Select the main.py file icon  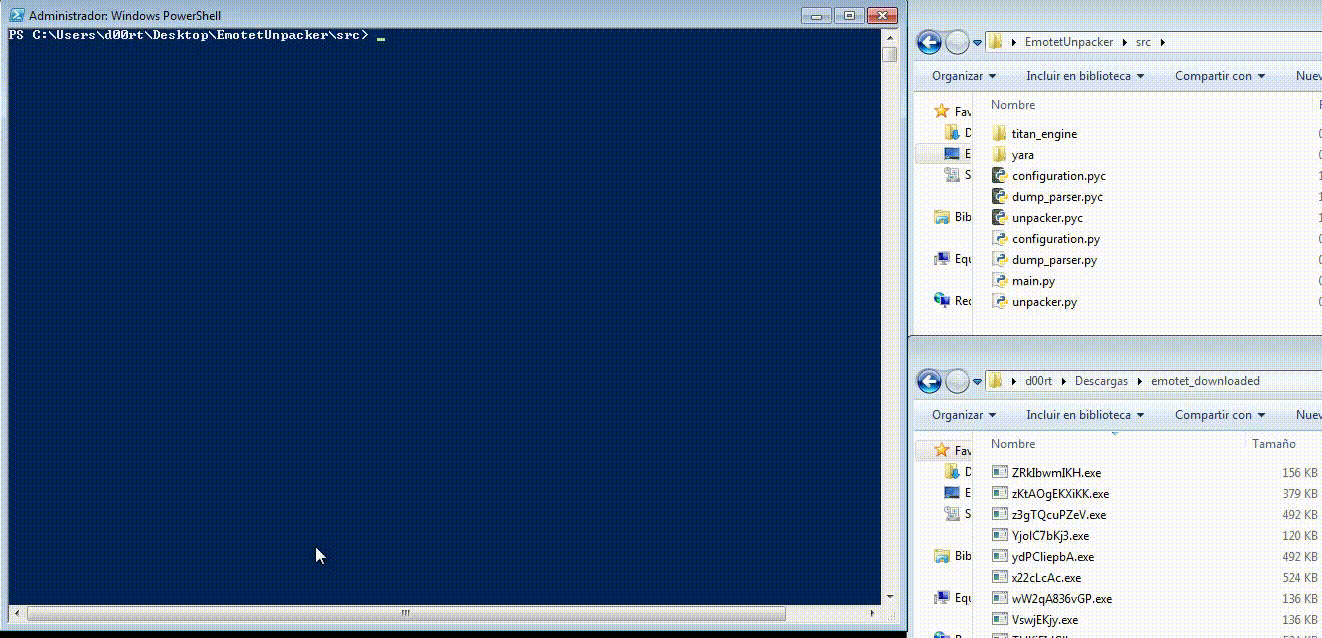[999, 280]
